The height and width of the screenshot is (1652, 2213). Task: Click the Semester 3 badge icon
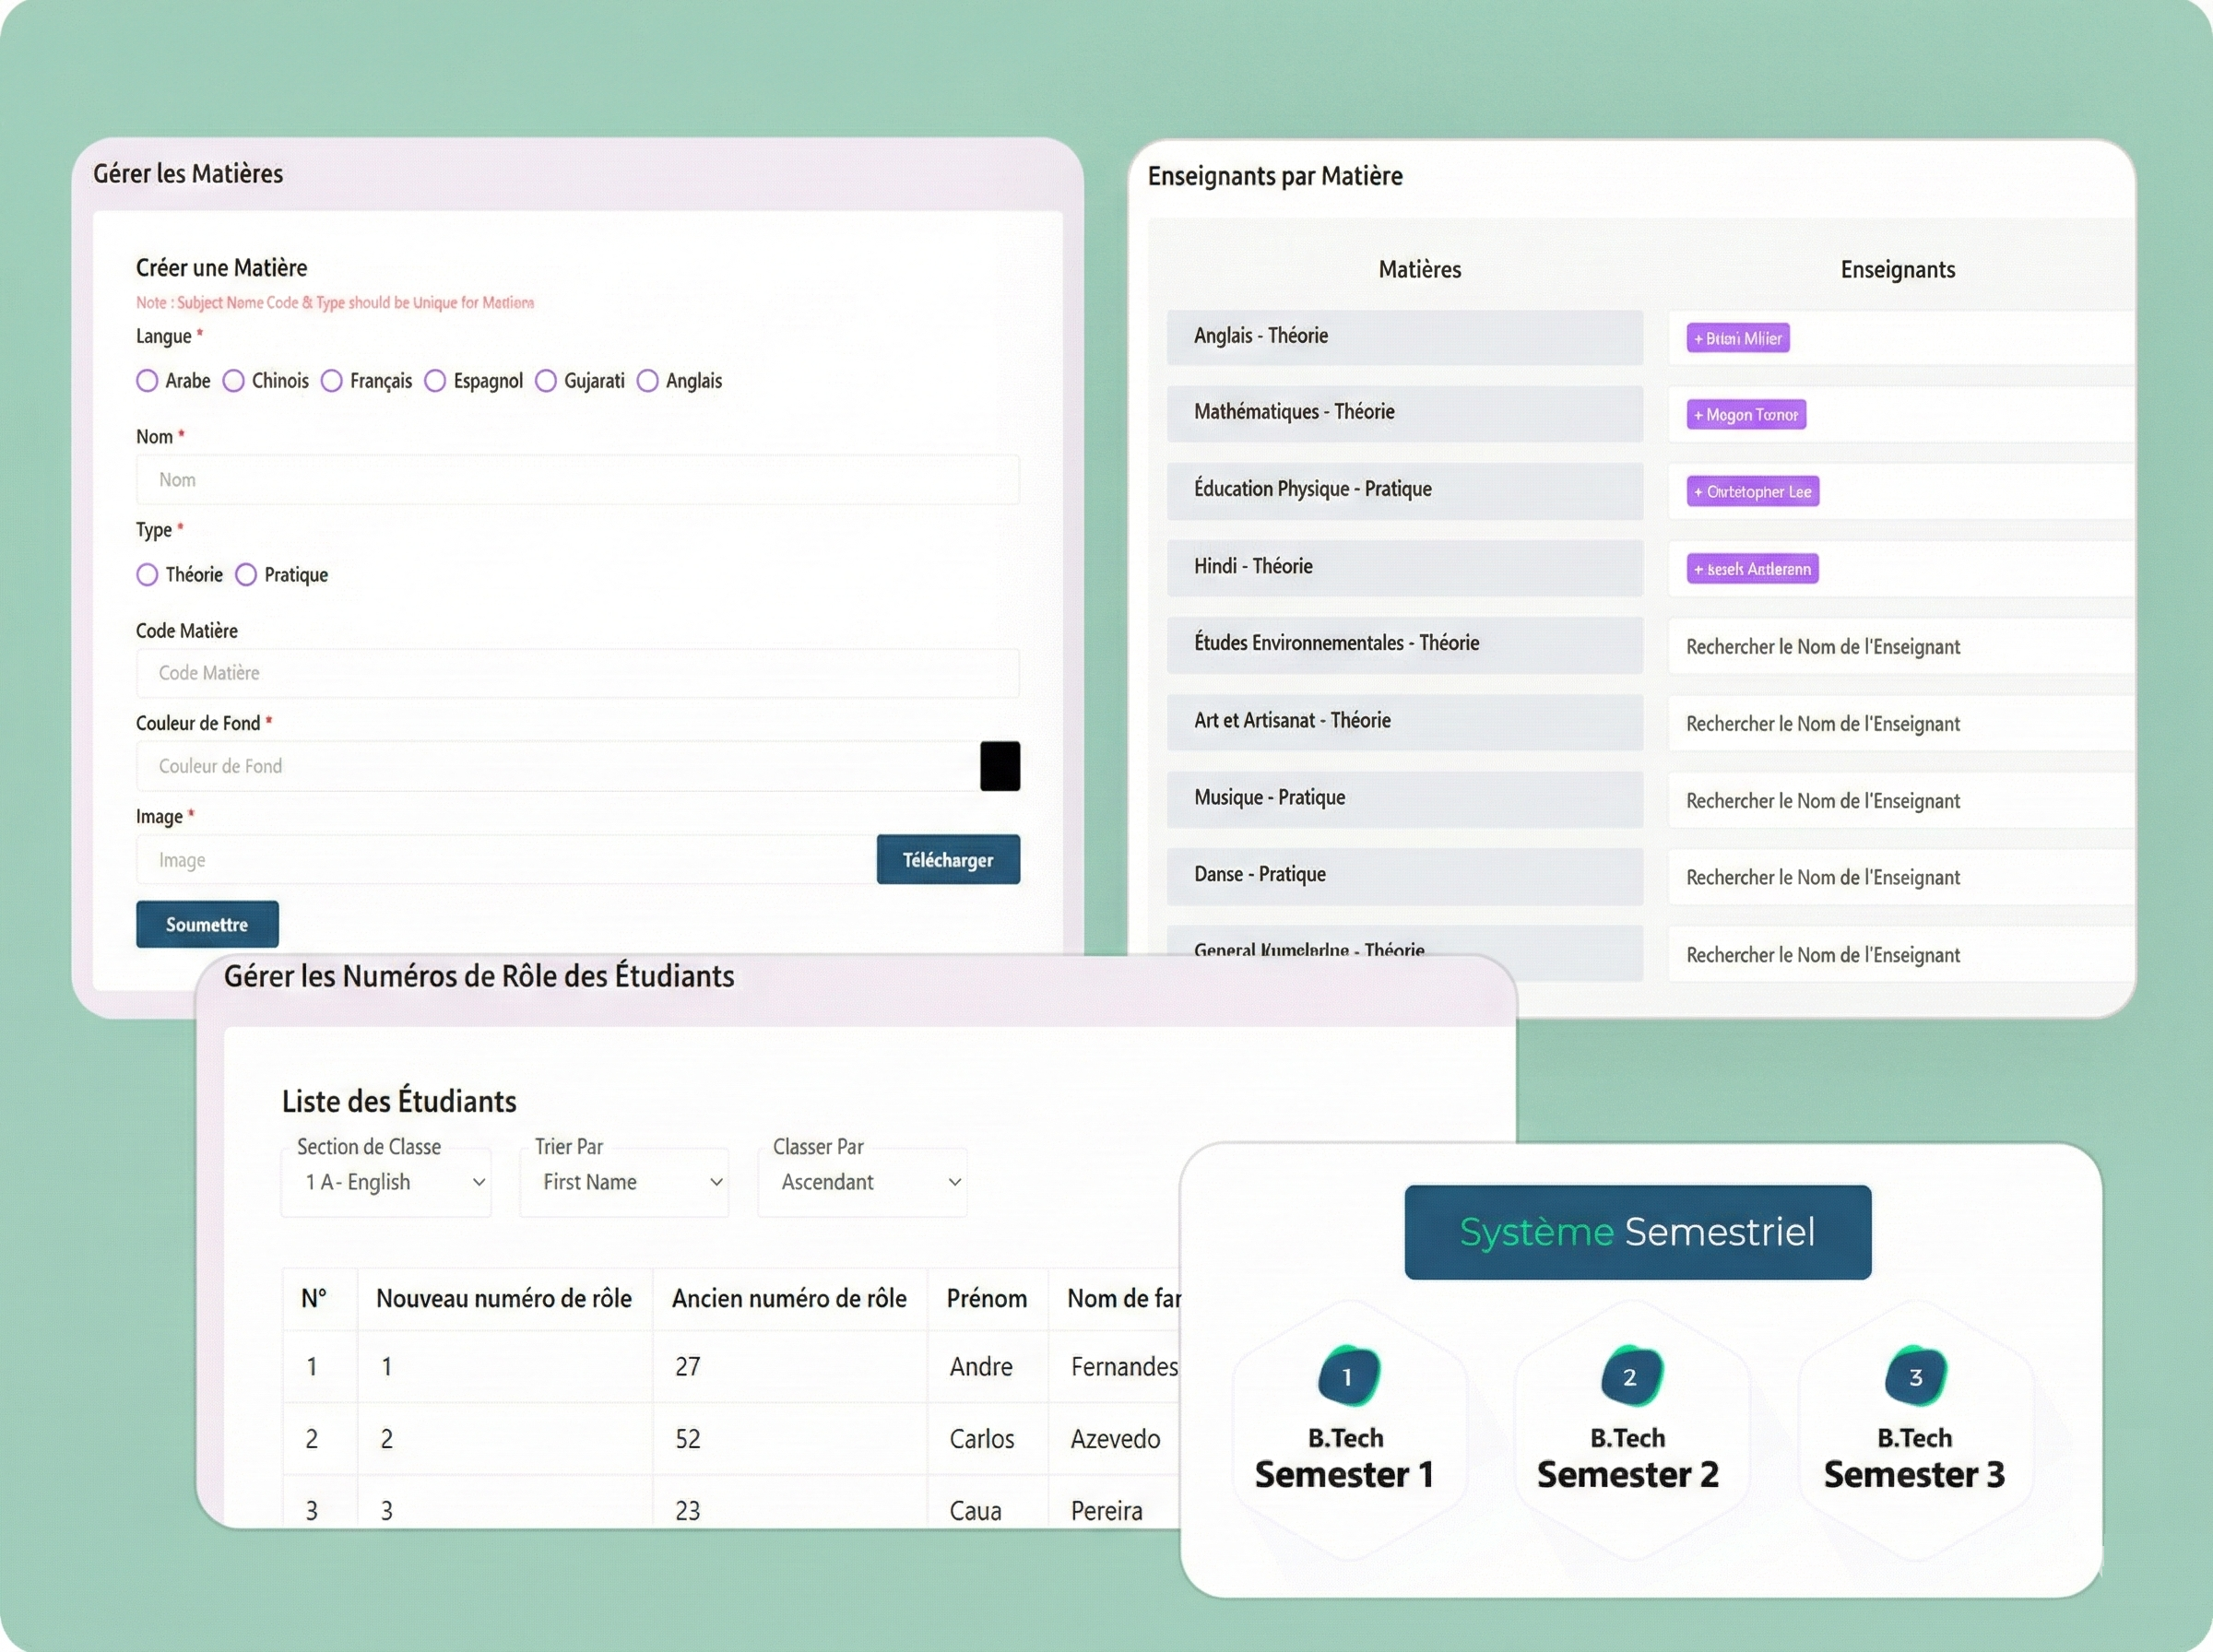coord(1915,1376)
